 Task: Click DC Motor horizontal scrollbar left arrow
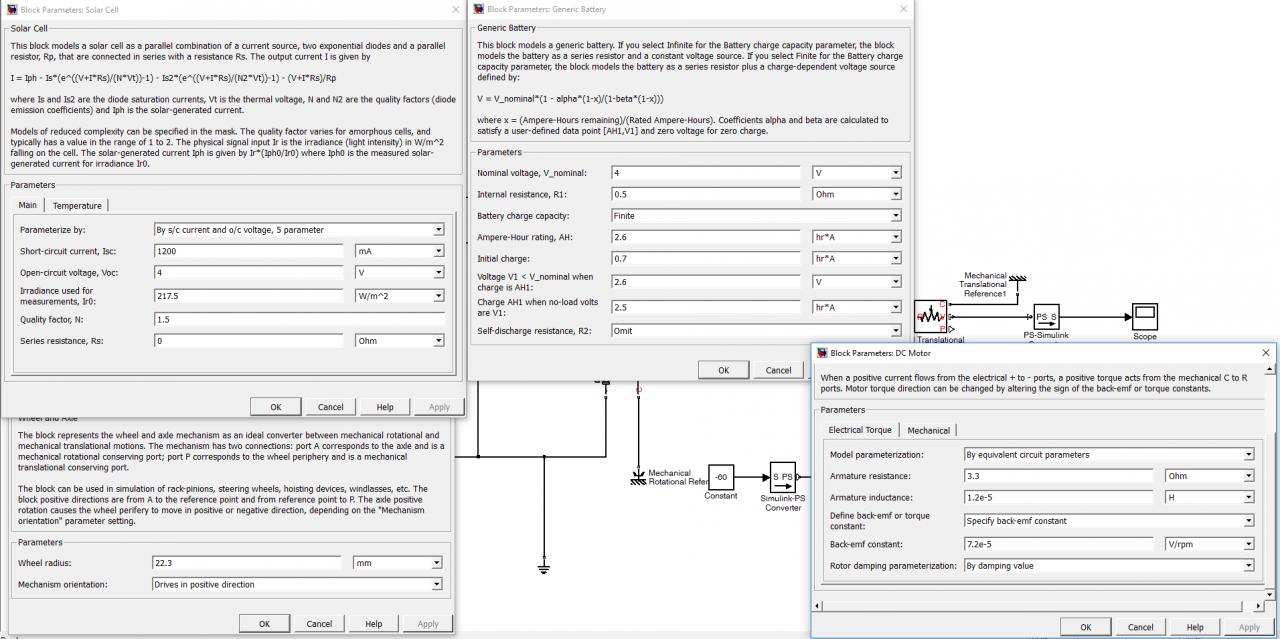pos(819,605)
